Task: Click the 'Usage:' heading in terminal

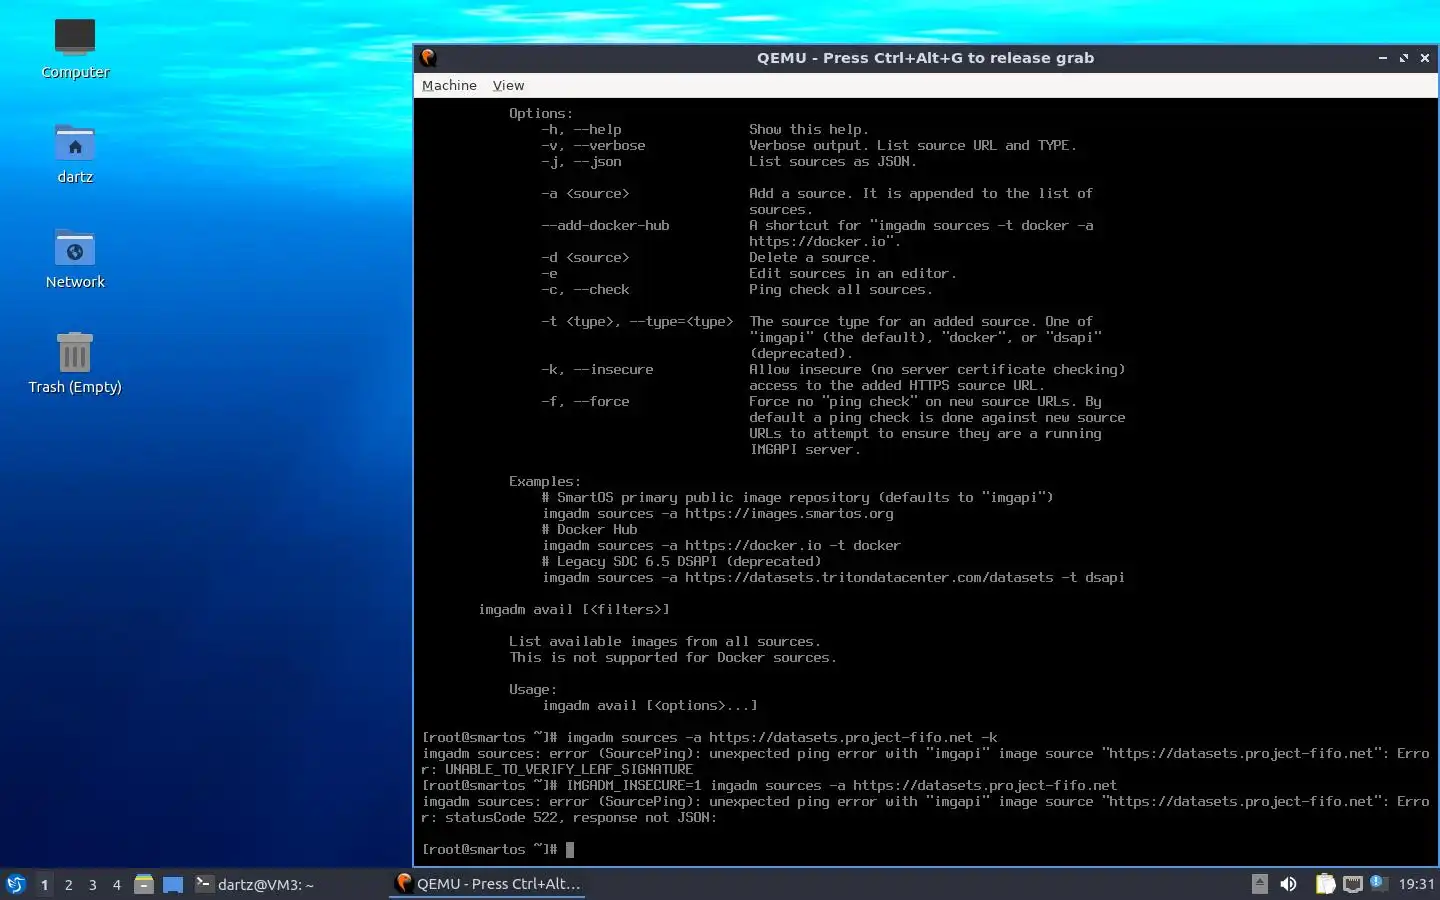Action: coord(532,689)
